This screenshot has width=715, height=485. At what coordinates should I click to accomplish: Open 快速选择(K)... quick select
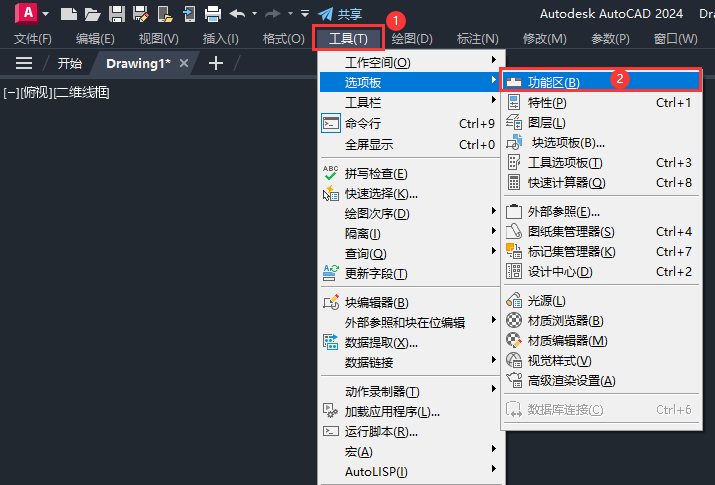[x=409, y=194]
